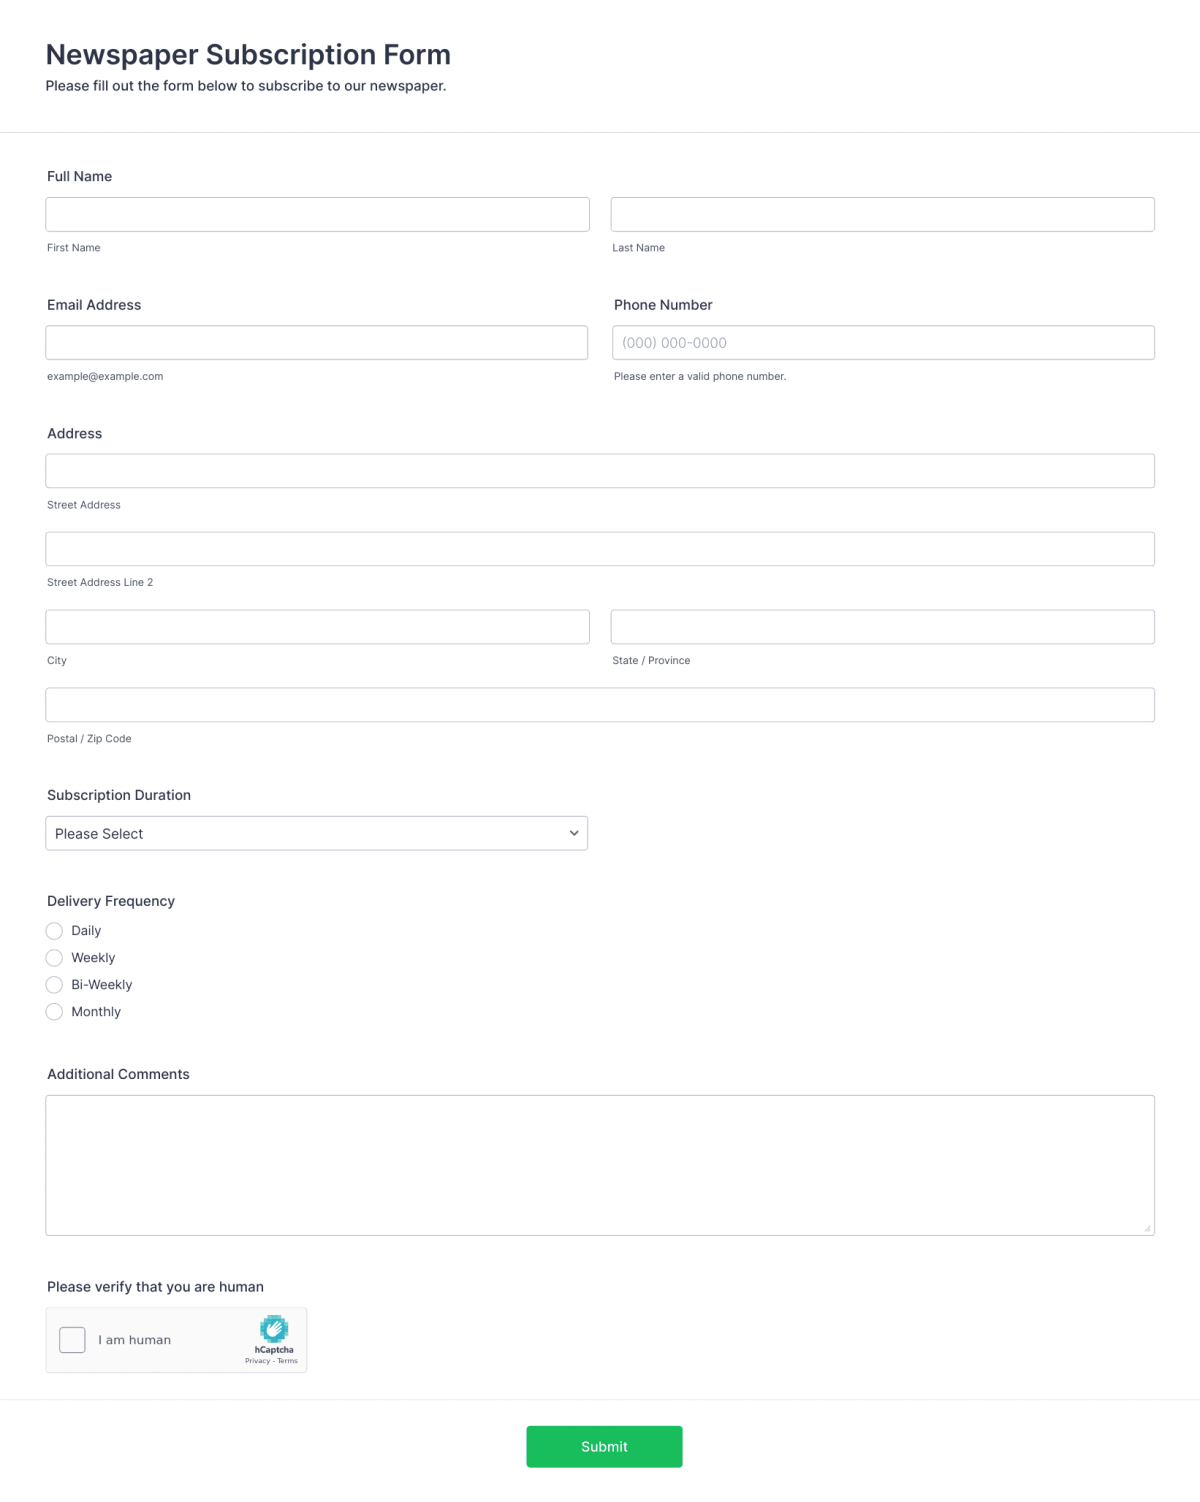Open the Subscription Duration dropdown
The height and width of the screenshot is (1502, 1200).
[x=317, y=833]
